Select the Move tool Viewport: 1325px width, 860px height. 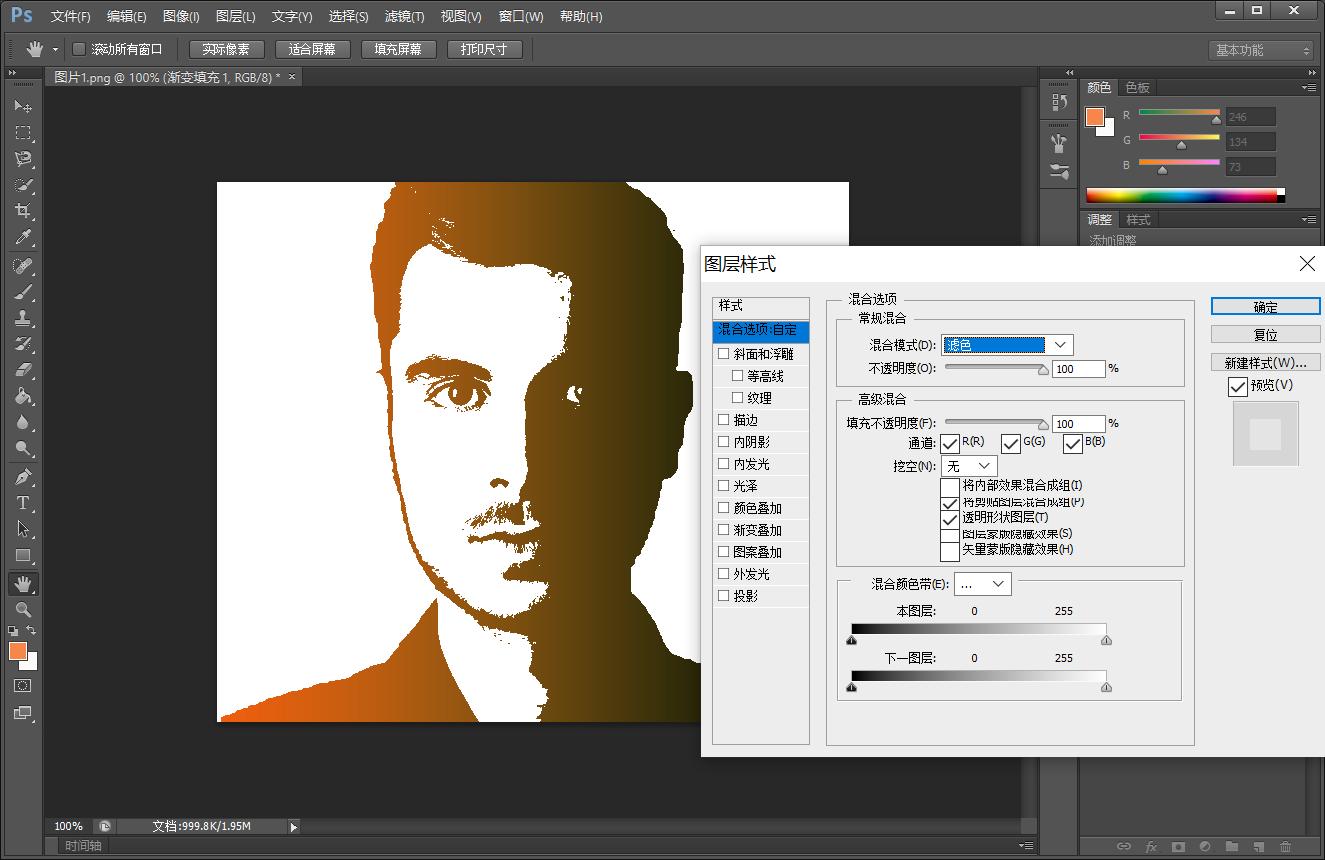tap(23, 106)
